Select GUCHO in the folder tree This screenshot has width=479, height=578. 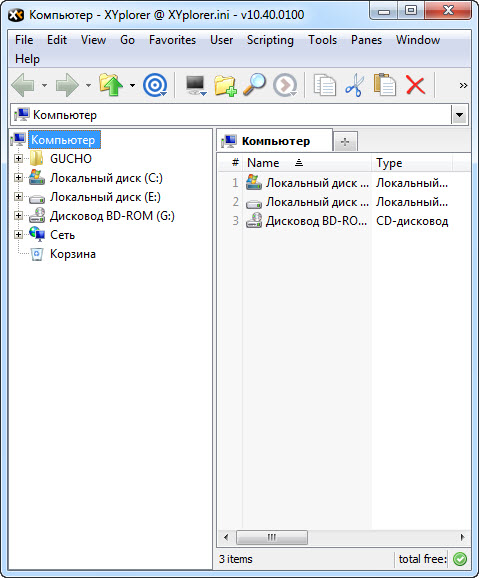pyautogui.click(x=71, y=159)
